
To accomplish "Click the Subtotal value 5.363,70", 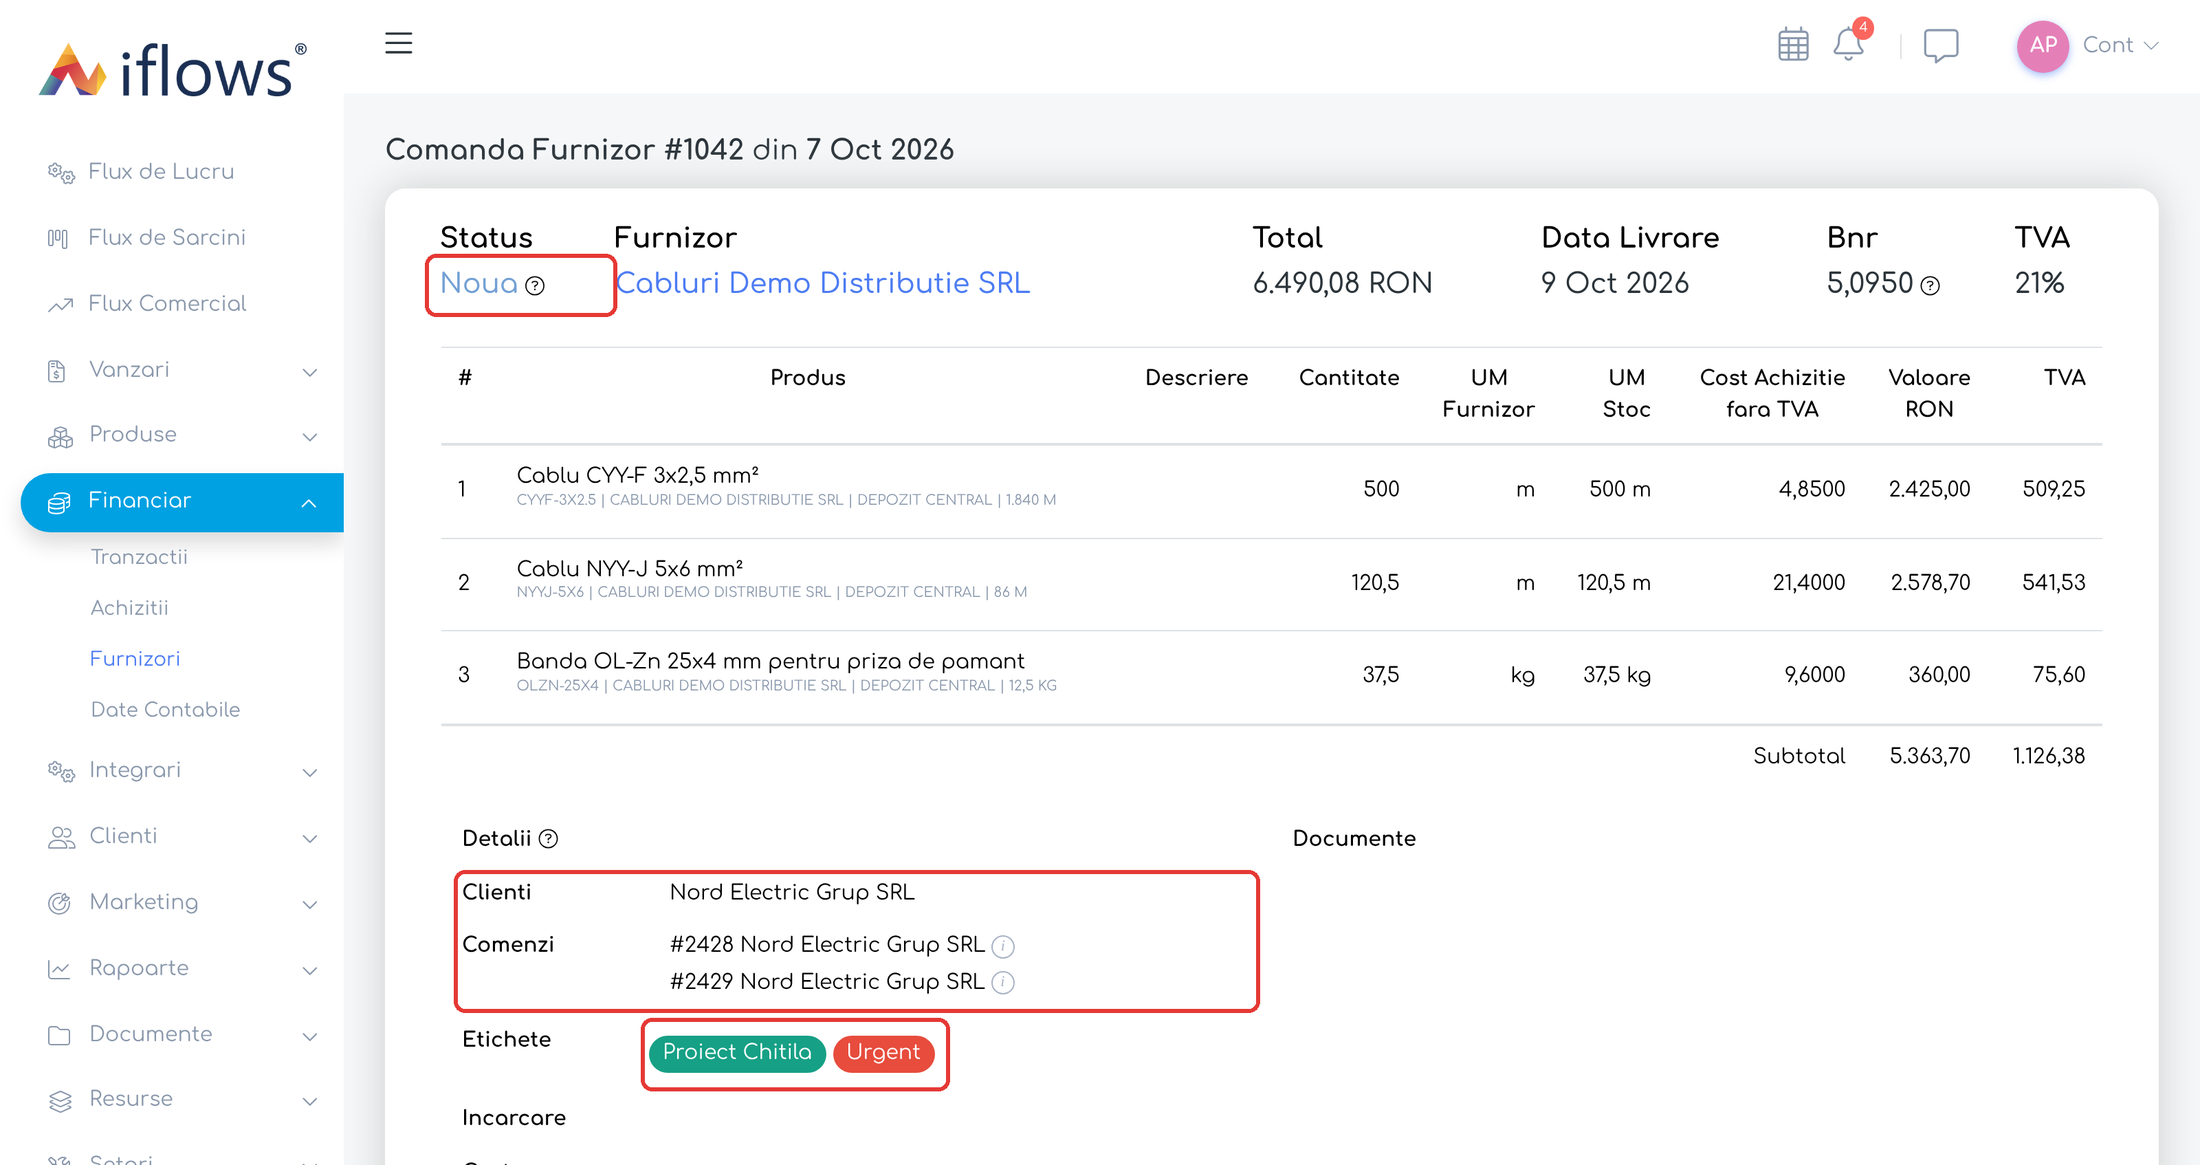I will [1929, 757].
